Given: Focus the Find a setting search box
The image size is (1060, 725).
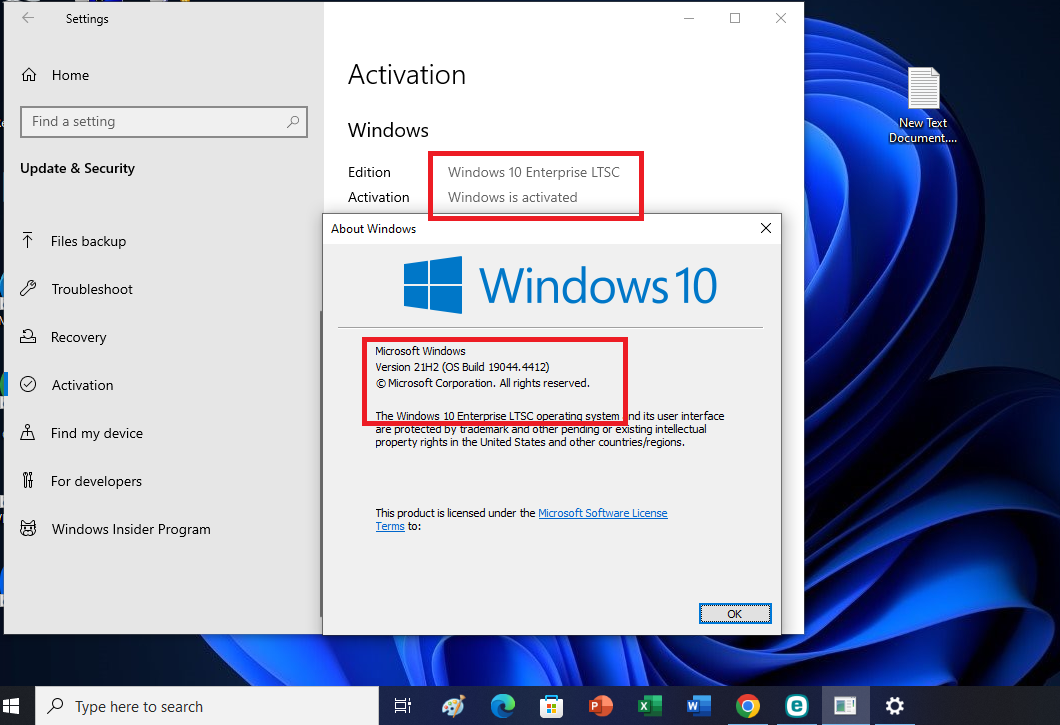Looking at the screenshot, I should pyautogui.click(x=164, y=122).
